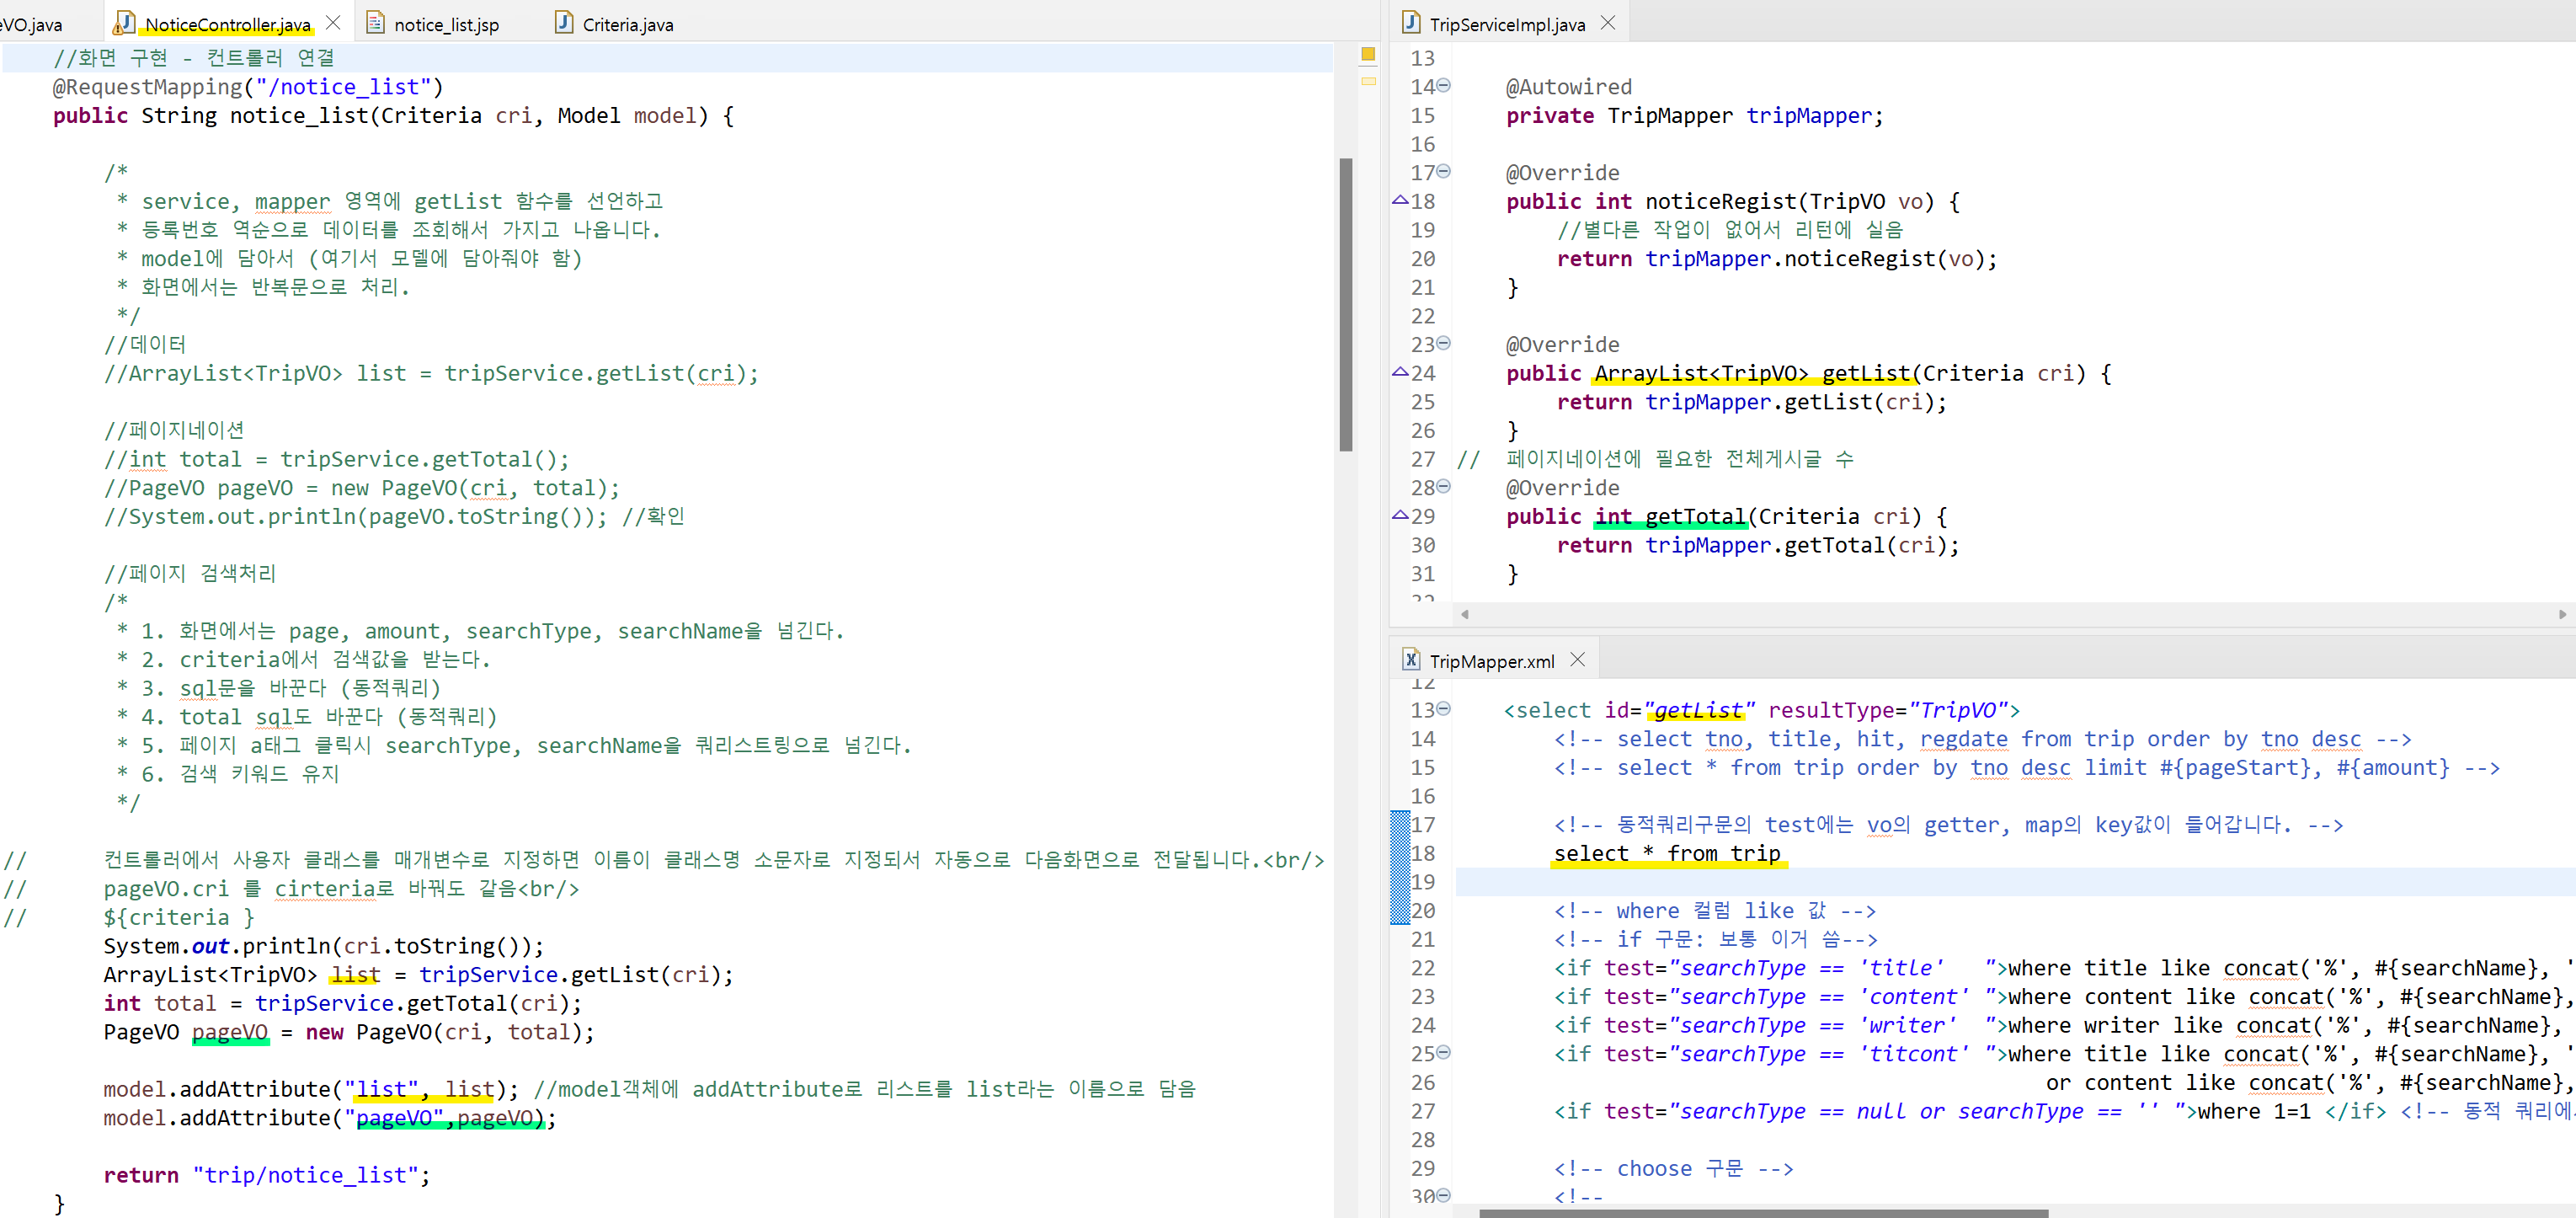The height and width of the screenshot is (1218, 2576).
Task: Click the Java file icon on TripServiceImpl.java tab
Action: click(x=1411, y=23)
